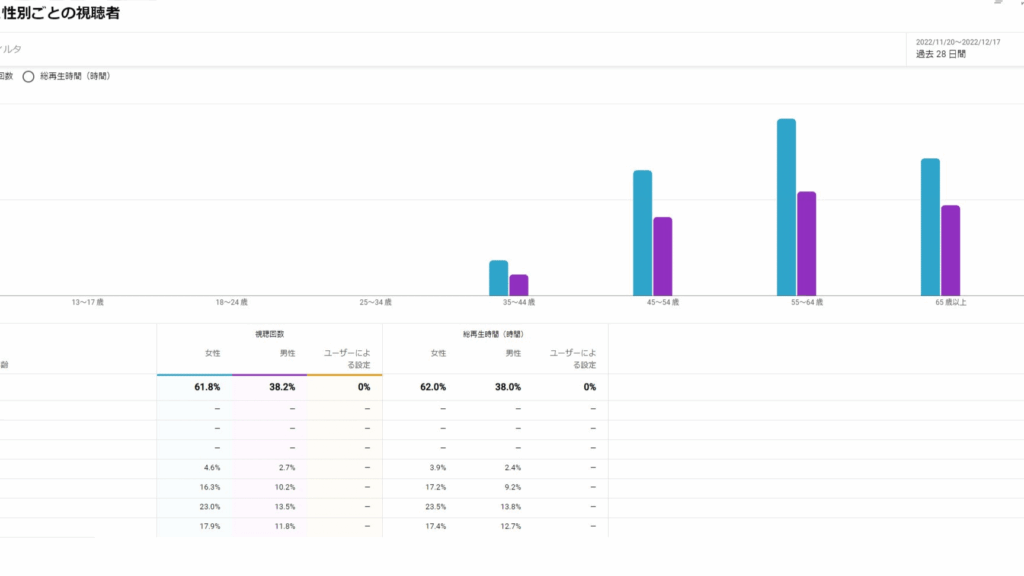
Task: Click the 38.0% total cell
Action: [507, 387]
